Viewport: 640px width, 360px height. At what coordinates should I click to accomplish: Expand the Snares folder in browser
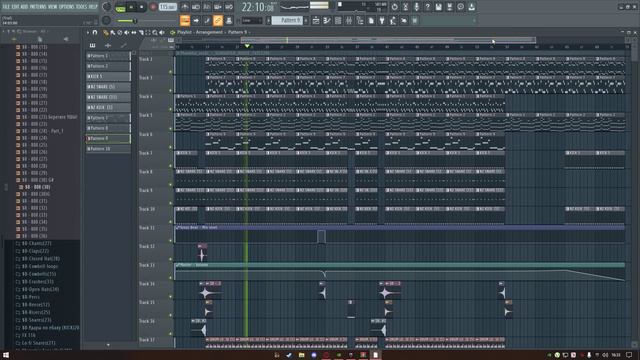click(x=35, y=320)
